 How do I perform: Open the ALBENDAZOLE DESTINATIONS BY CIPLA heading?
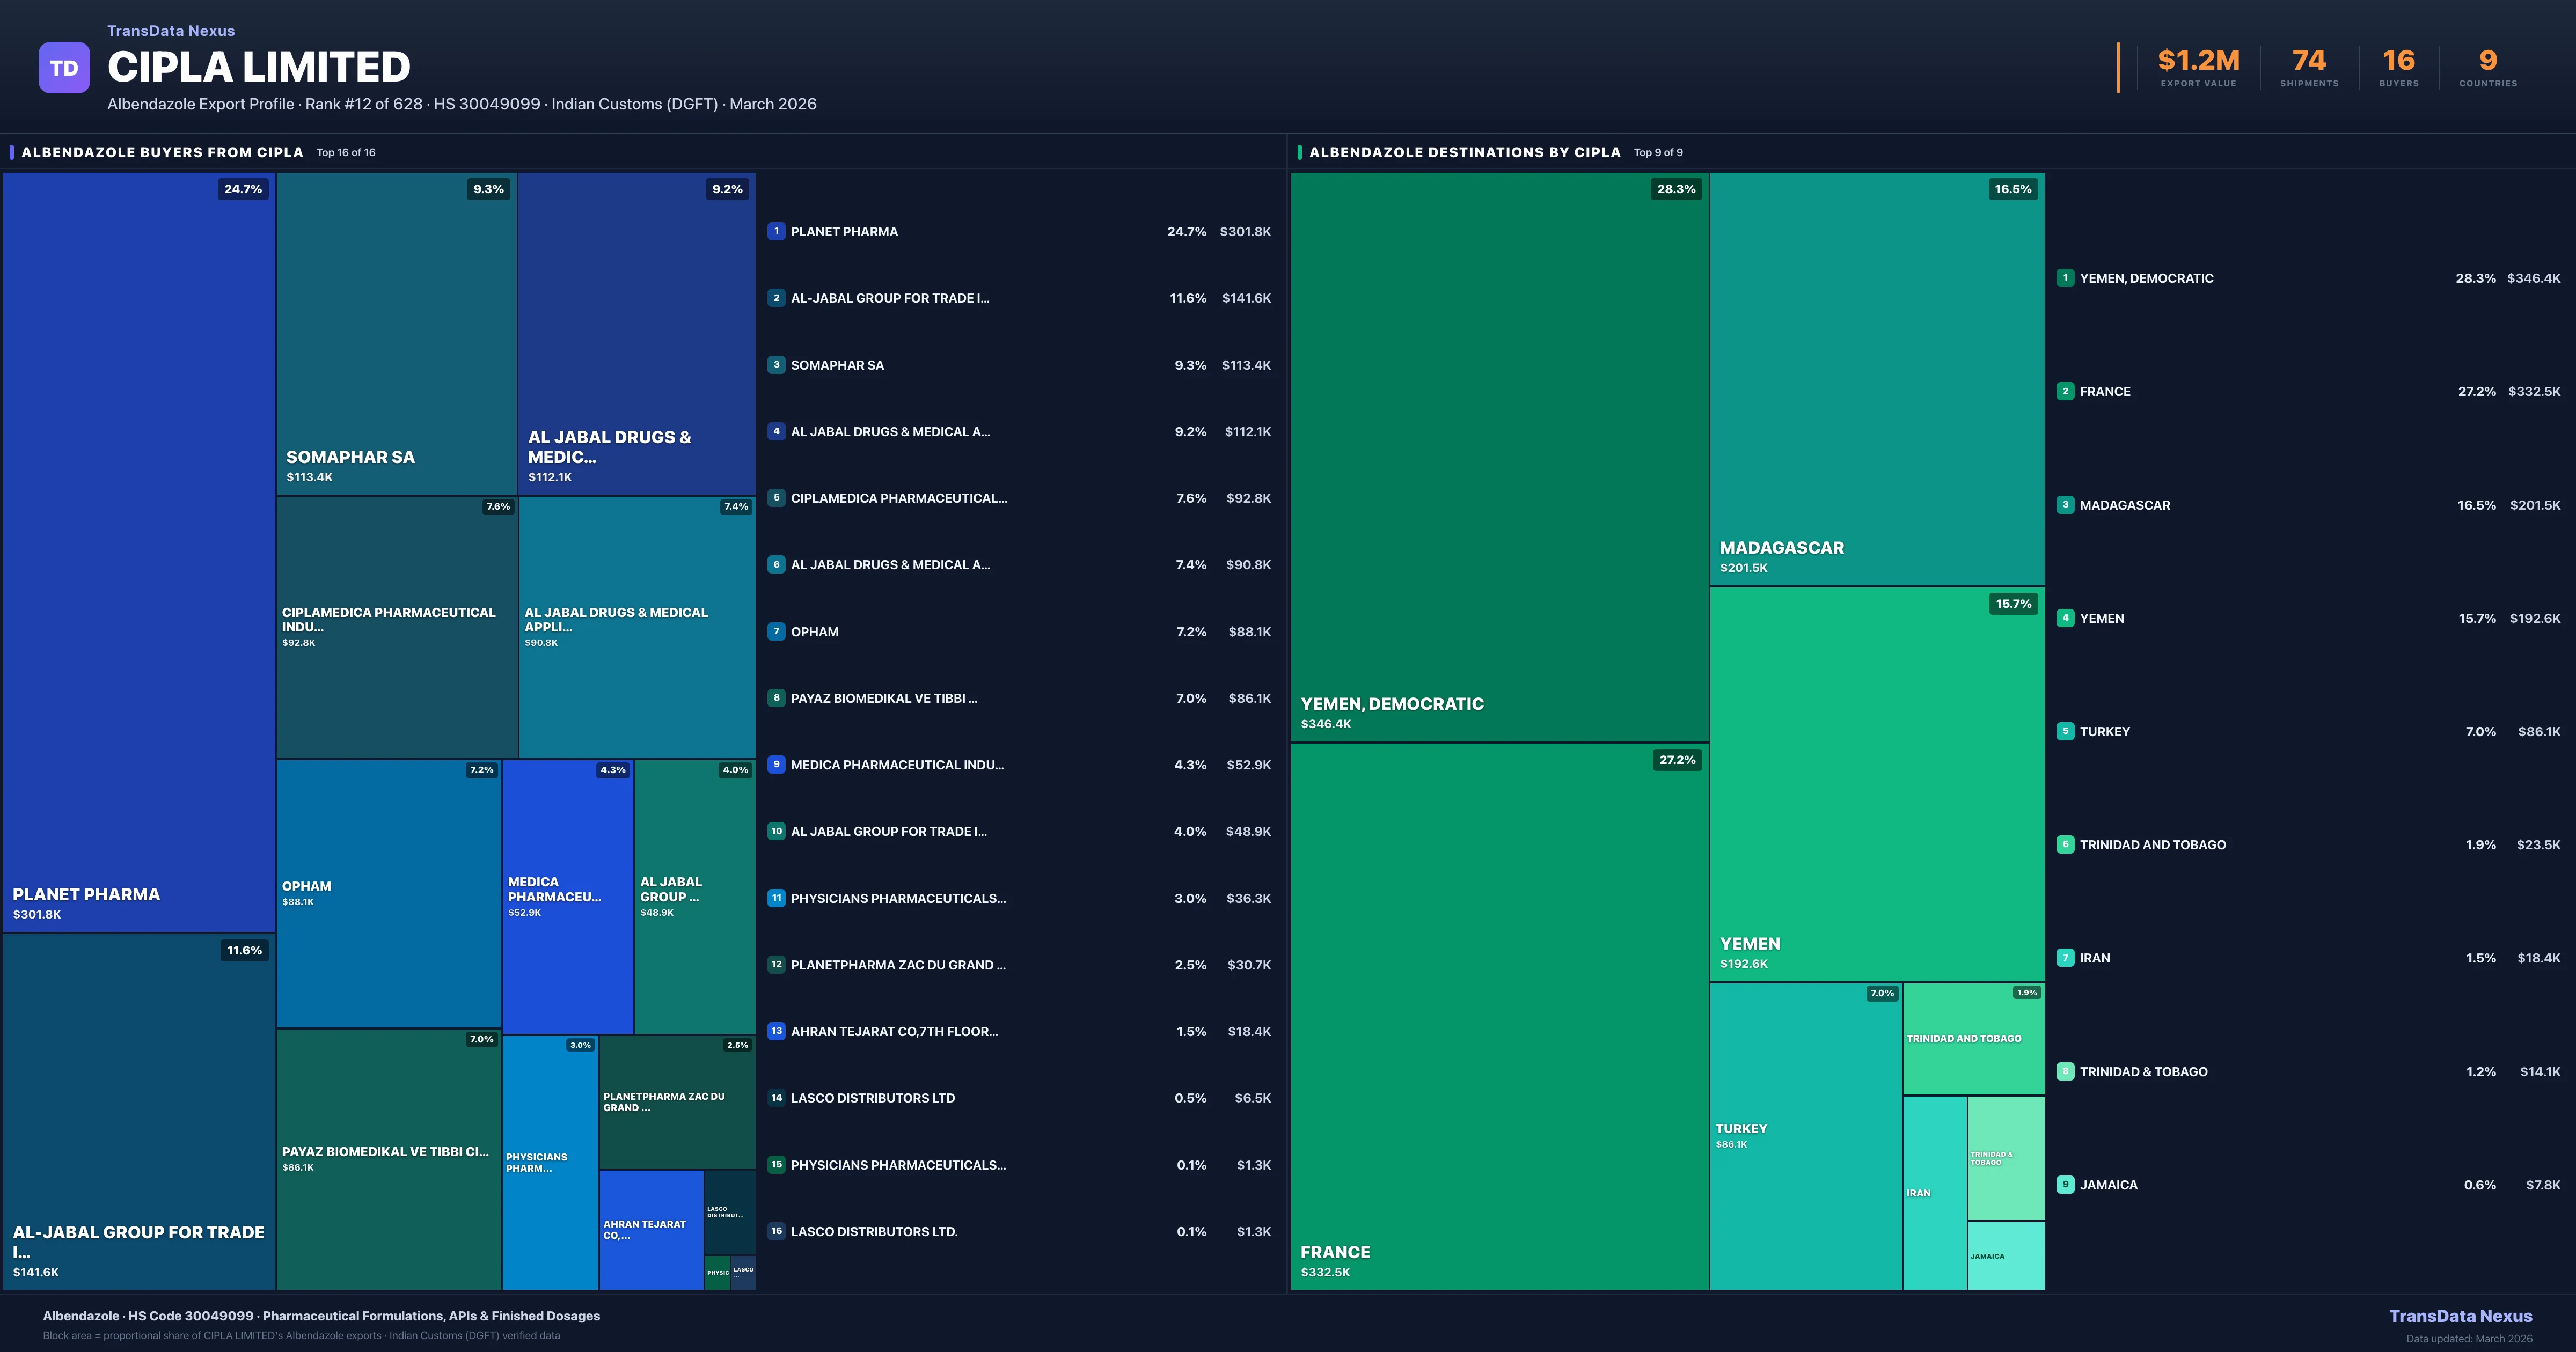[1464, 152]
